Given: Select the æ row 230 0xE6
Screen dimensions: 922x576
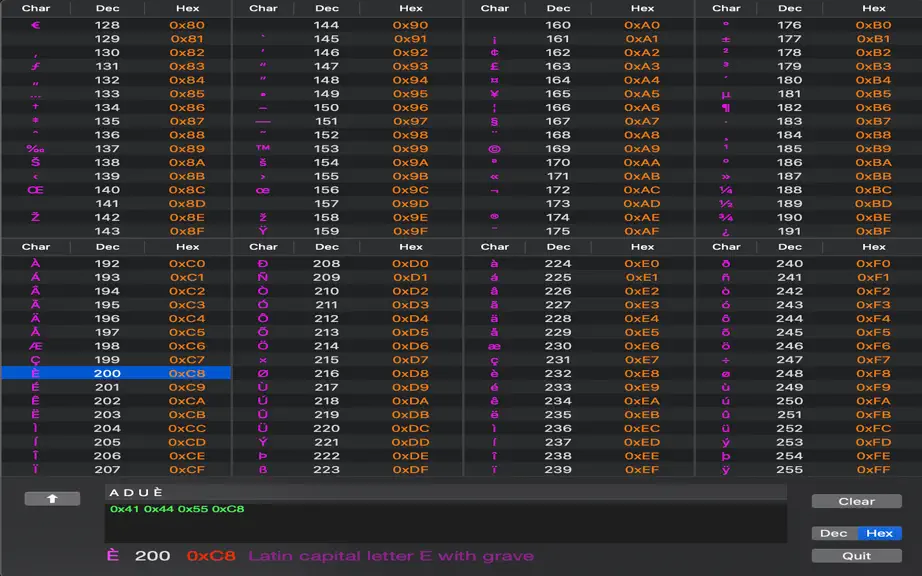Looking at the screenshot, I should click(x=579, y=346).
